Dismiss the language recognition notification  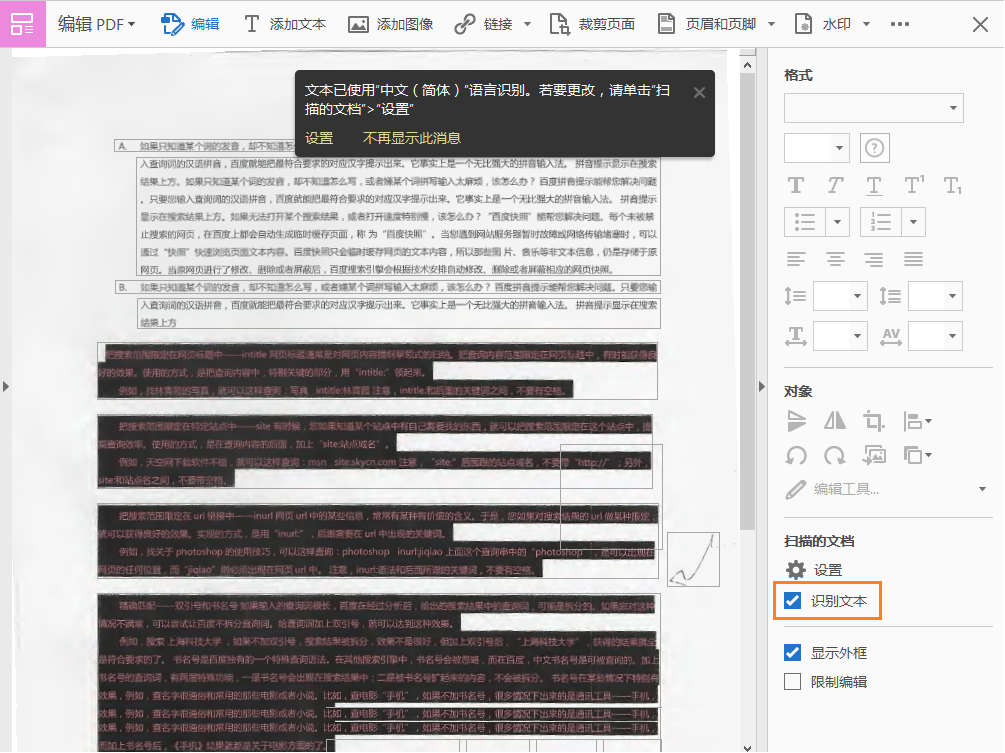699,92
